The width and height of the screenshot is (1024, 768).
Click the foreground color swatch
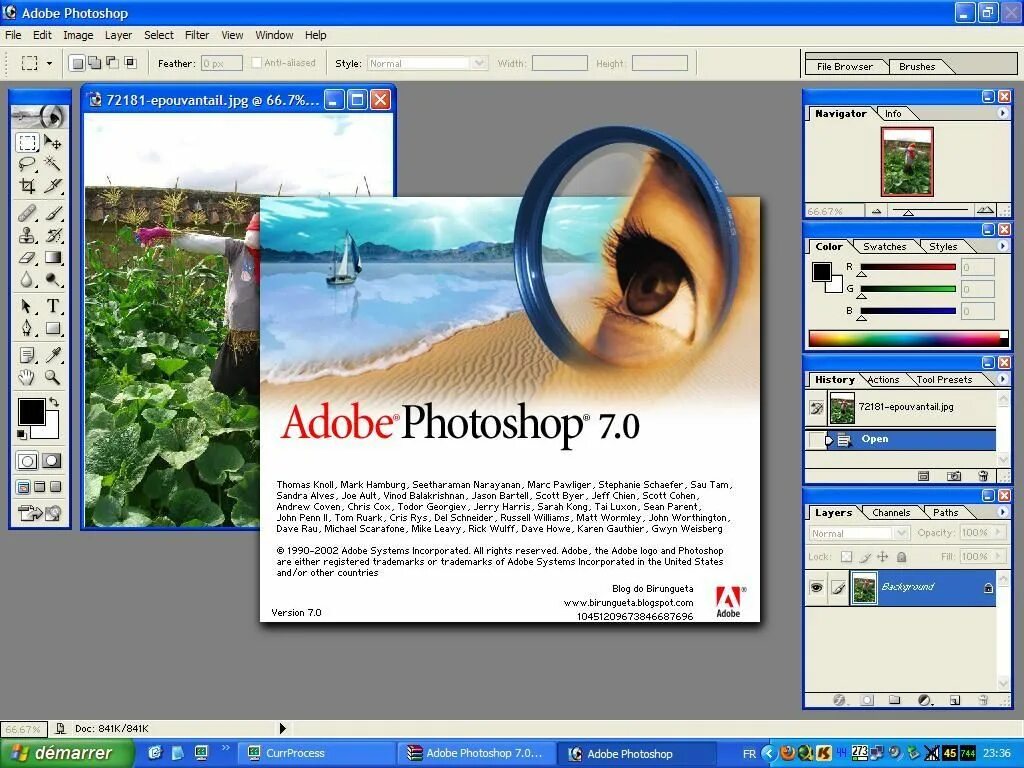click(x=30, y=412)
